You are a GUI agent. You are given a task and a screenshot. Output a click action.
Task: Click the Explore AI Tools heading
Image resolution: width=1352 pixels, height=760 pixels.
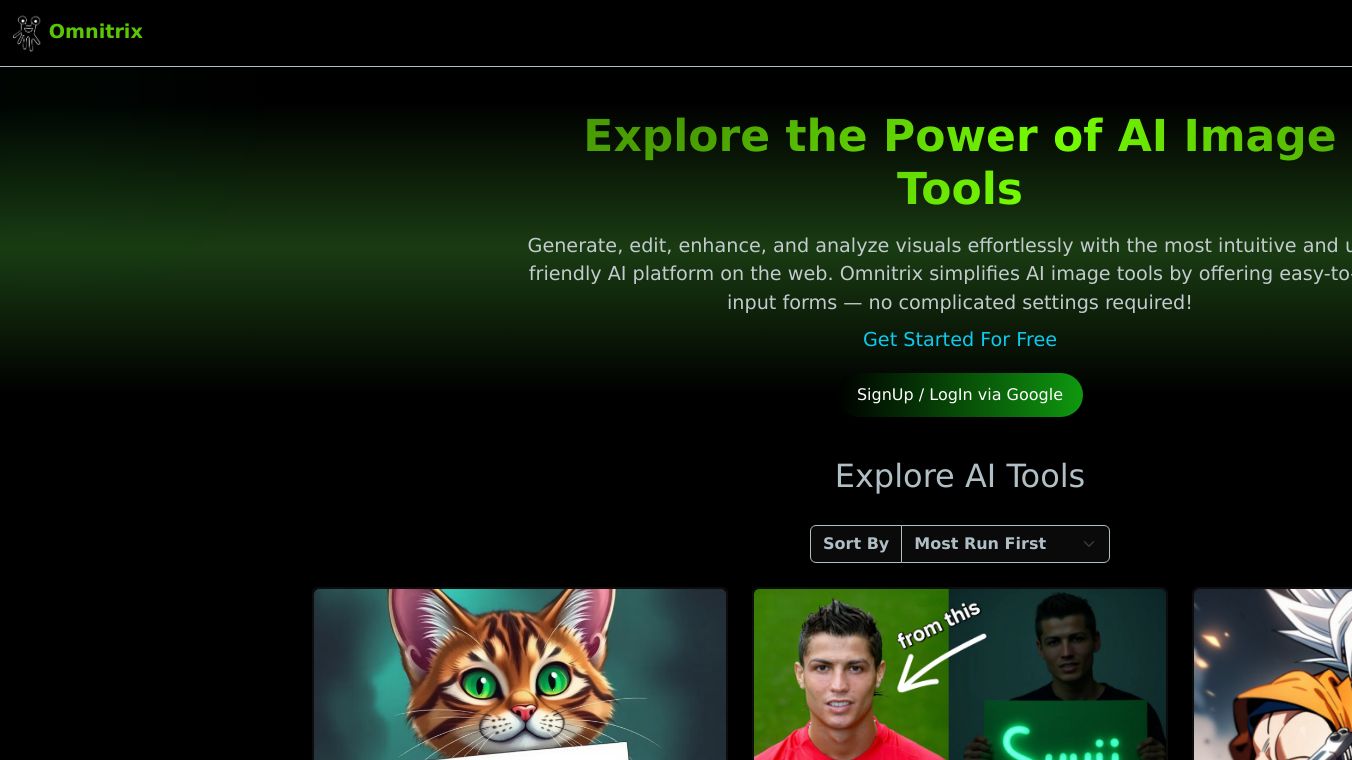coord(960,476)
